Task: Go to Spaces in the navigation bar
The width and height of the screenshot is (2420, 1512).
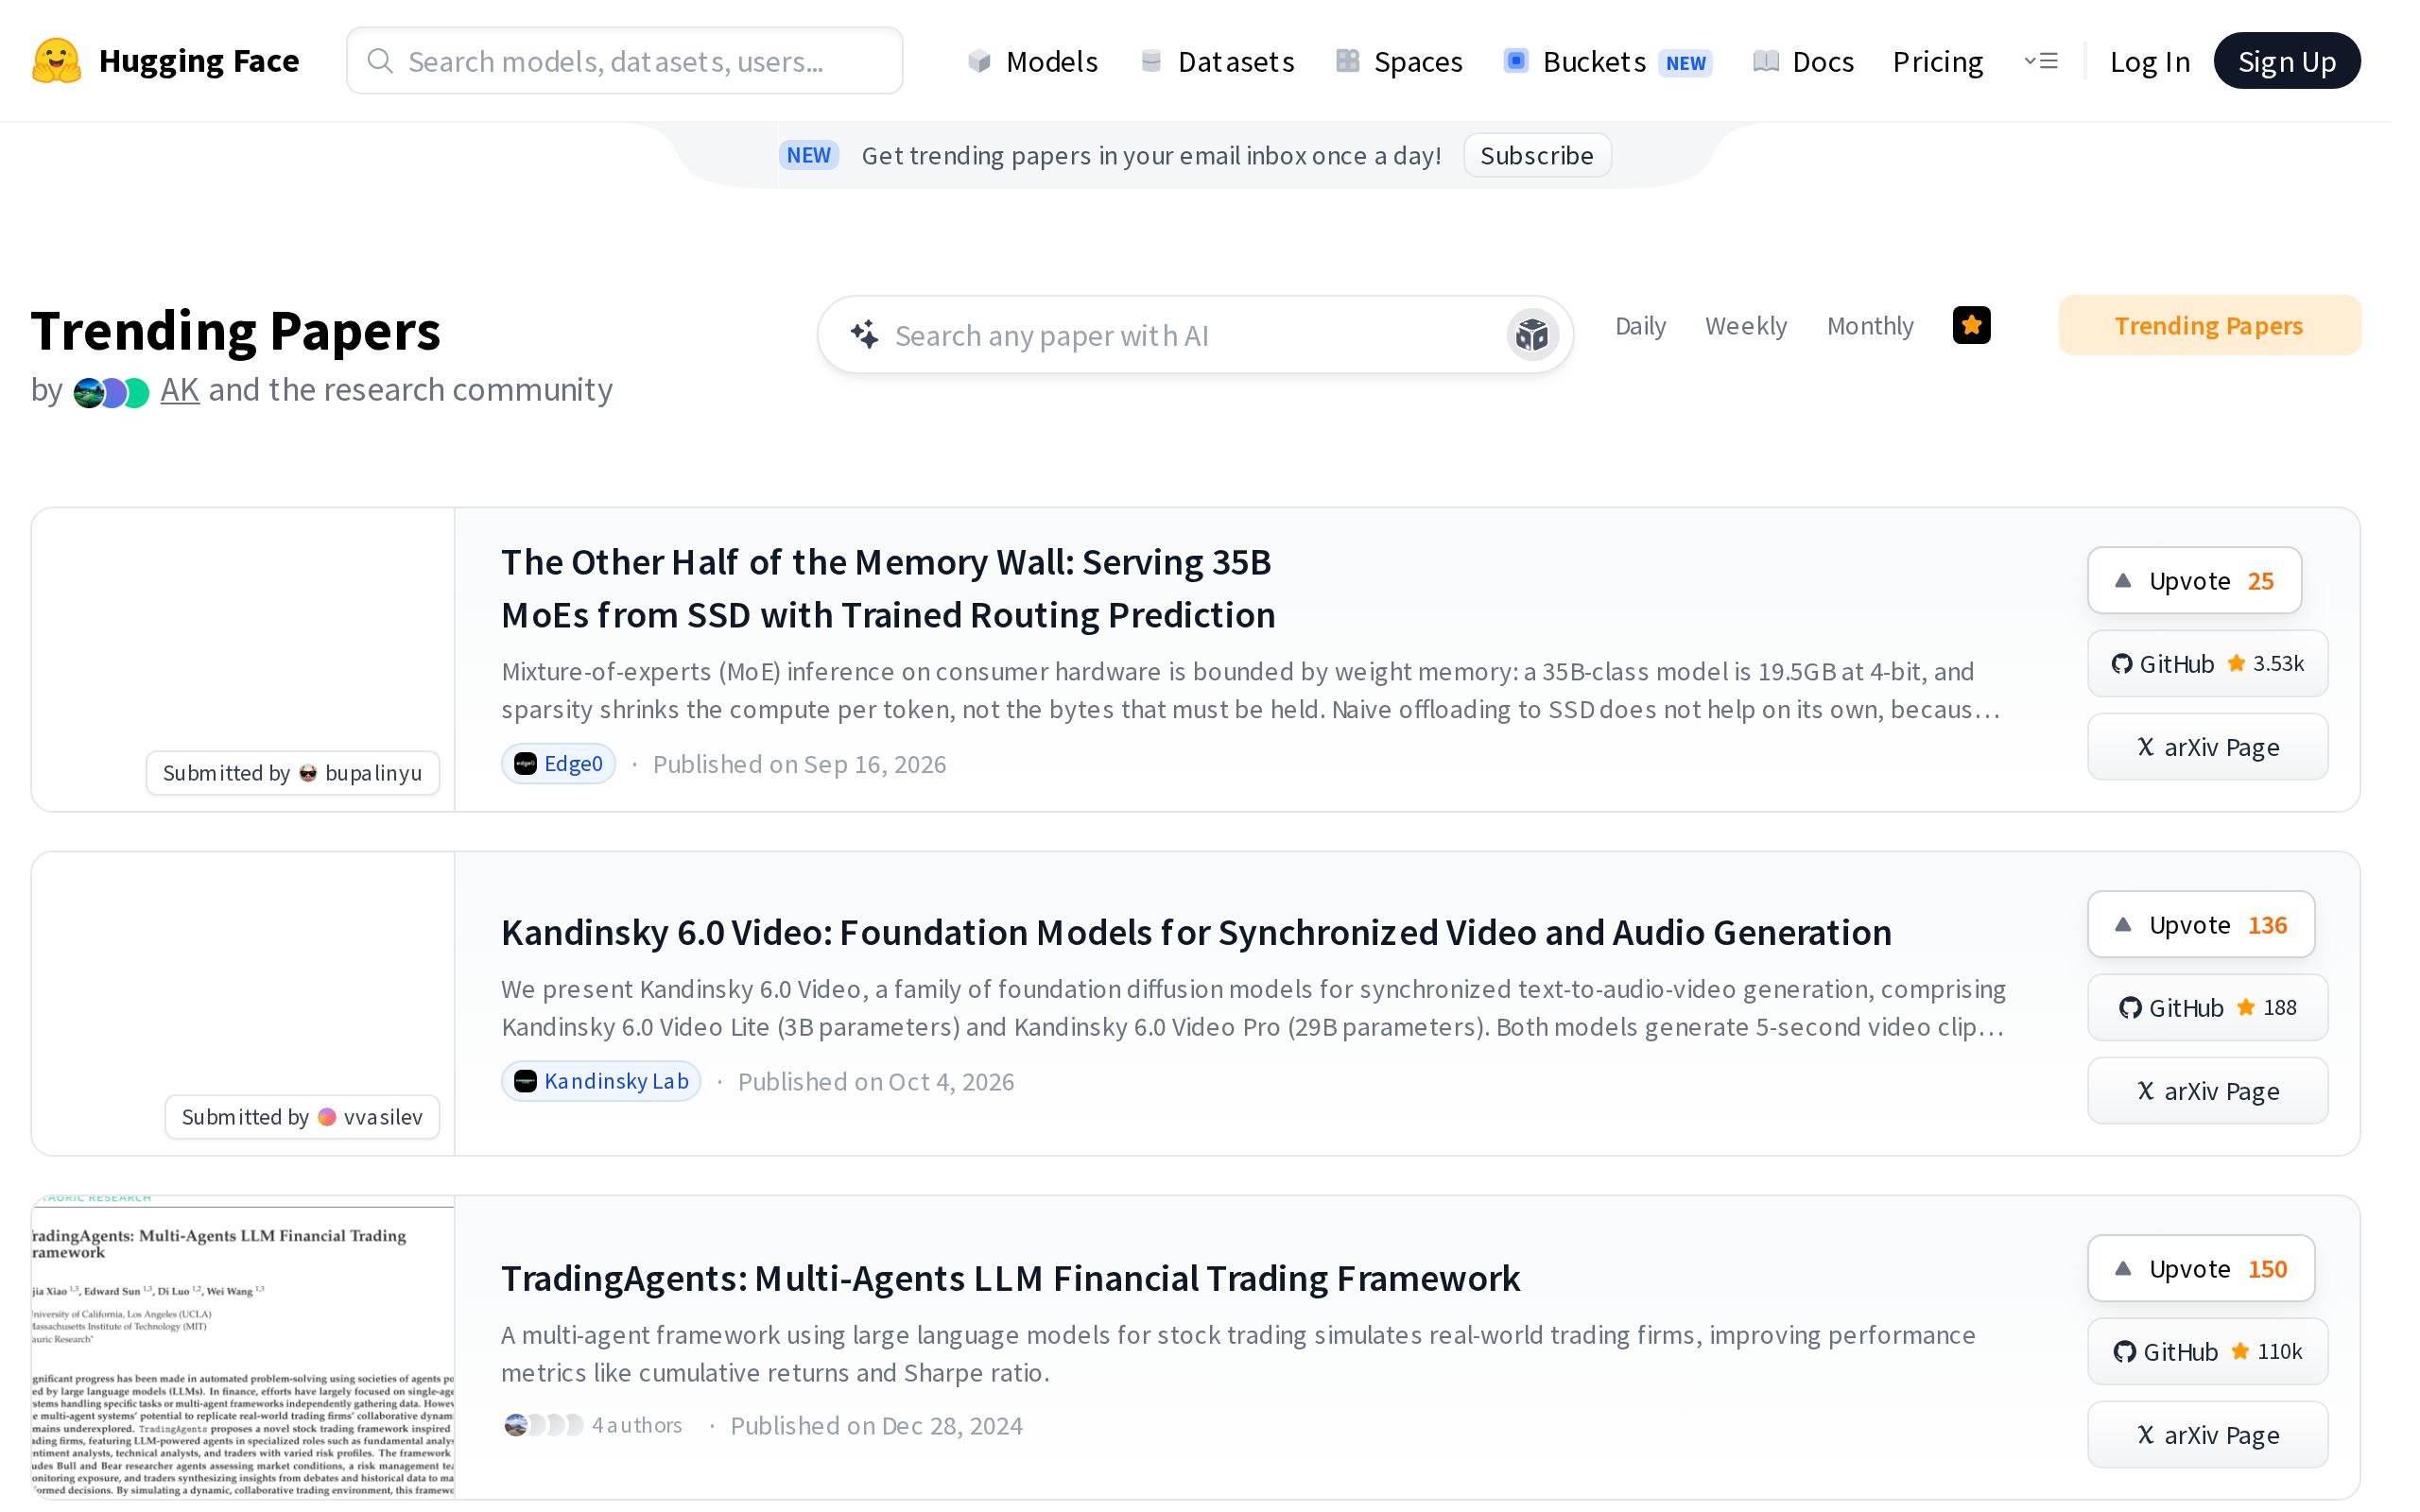Action: click(1399, 61)
